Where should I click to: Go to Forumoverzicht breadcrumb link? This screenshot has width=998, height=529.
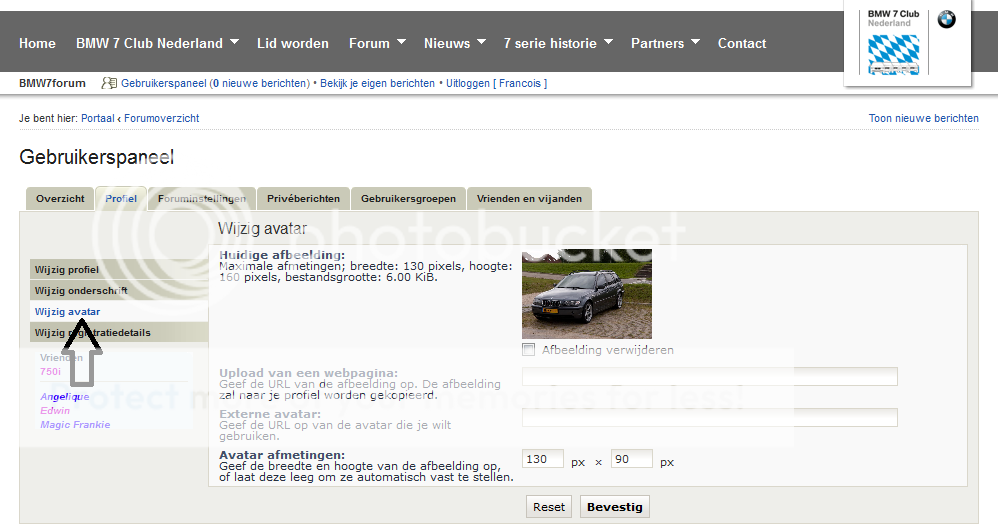[162, 118]
